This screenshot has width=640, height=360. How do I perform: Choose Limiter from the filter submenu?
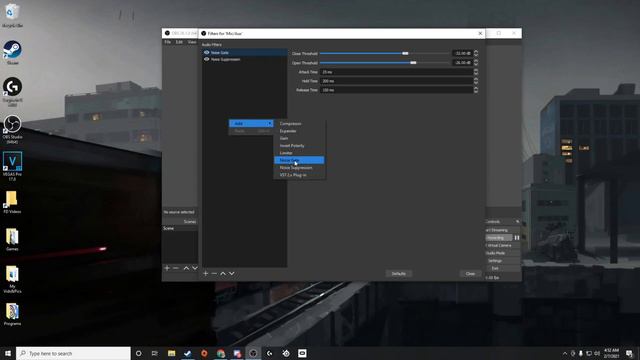(x=299, y=153)
